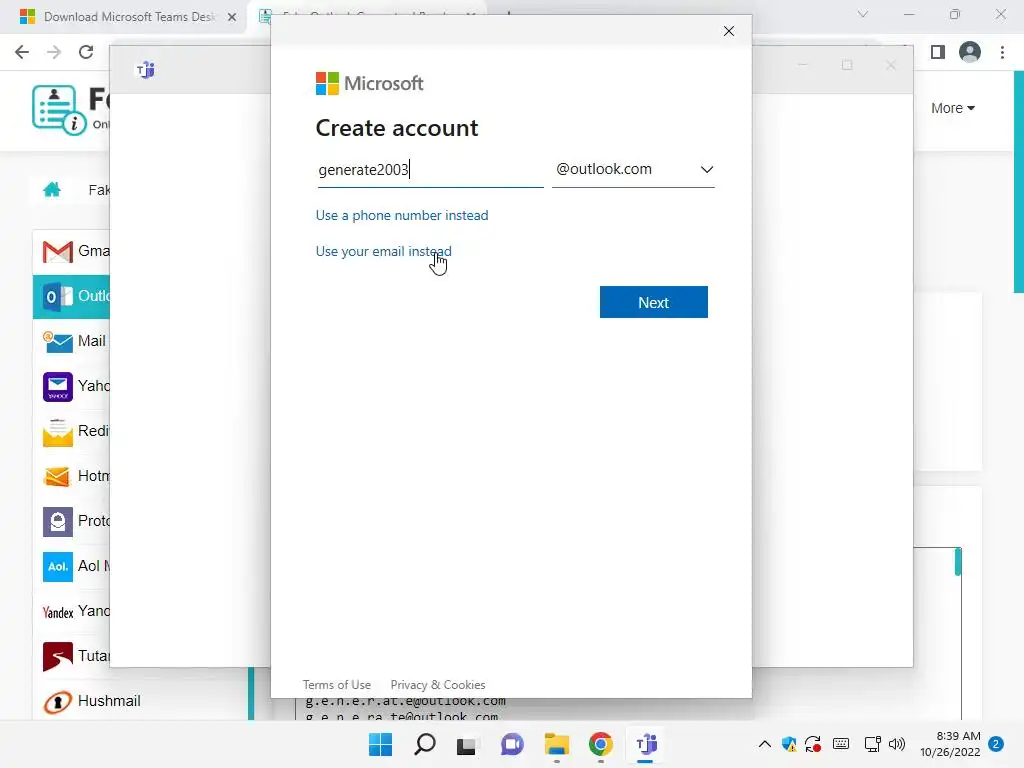The image size is (1024, 768).
Task: Open Privacy & Cookies link
Action: [x=438, y=684]
